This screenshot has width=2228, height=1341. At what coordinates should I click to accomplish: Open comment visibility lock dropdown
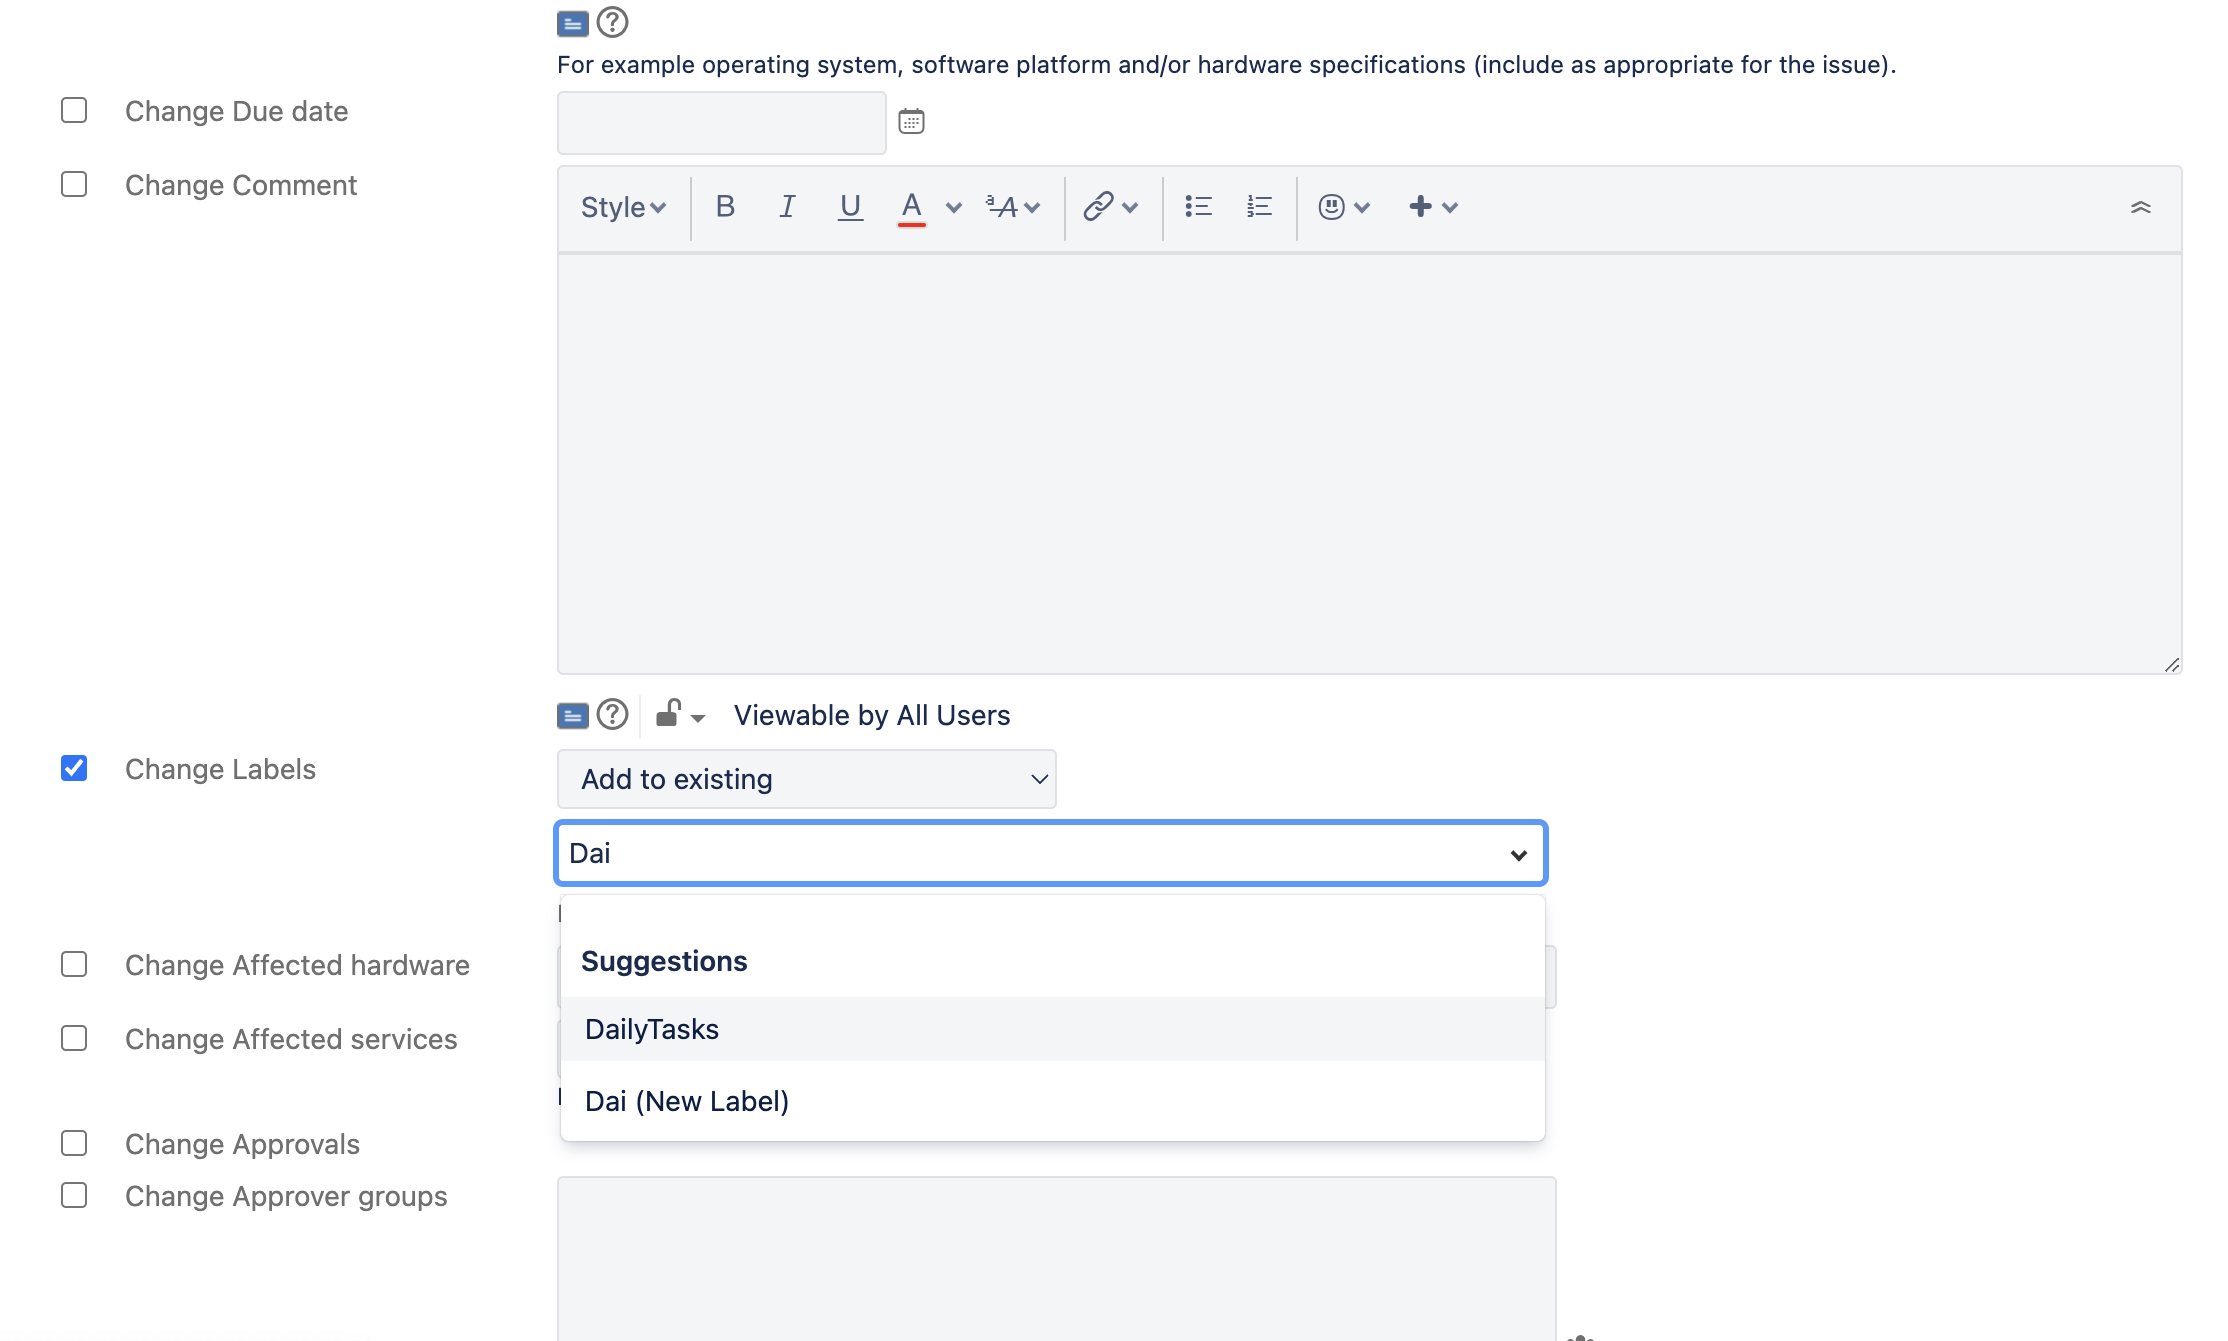click(x=680, y=715)
